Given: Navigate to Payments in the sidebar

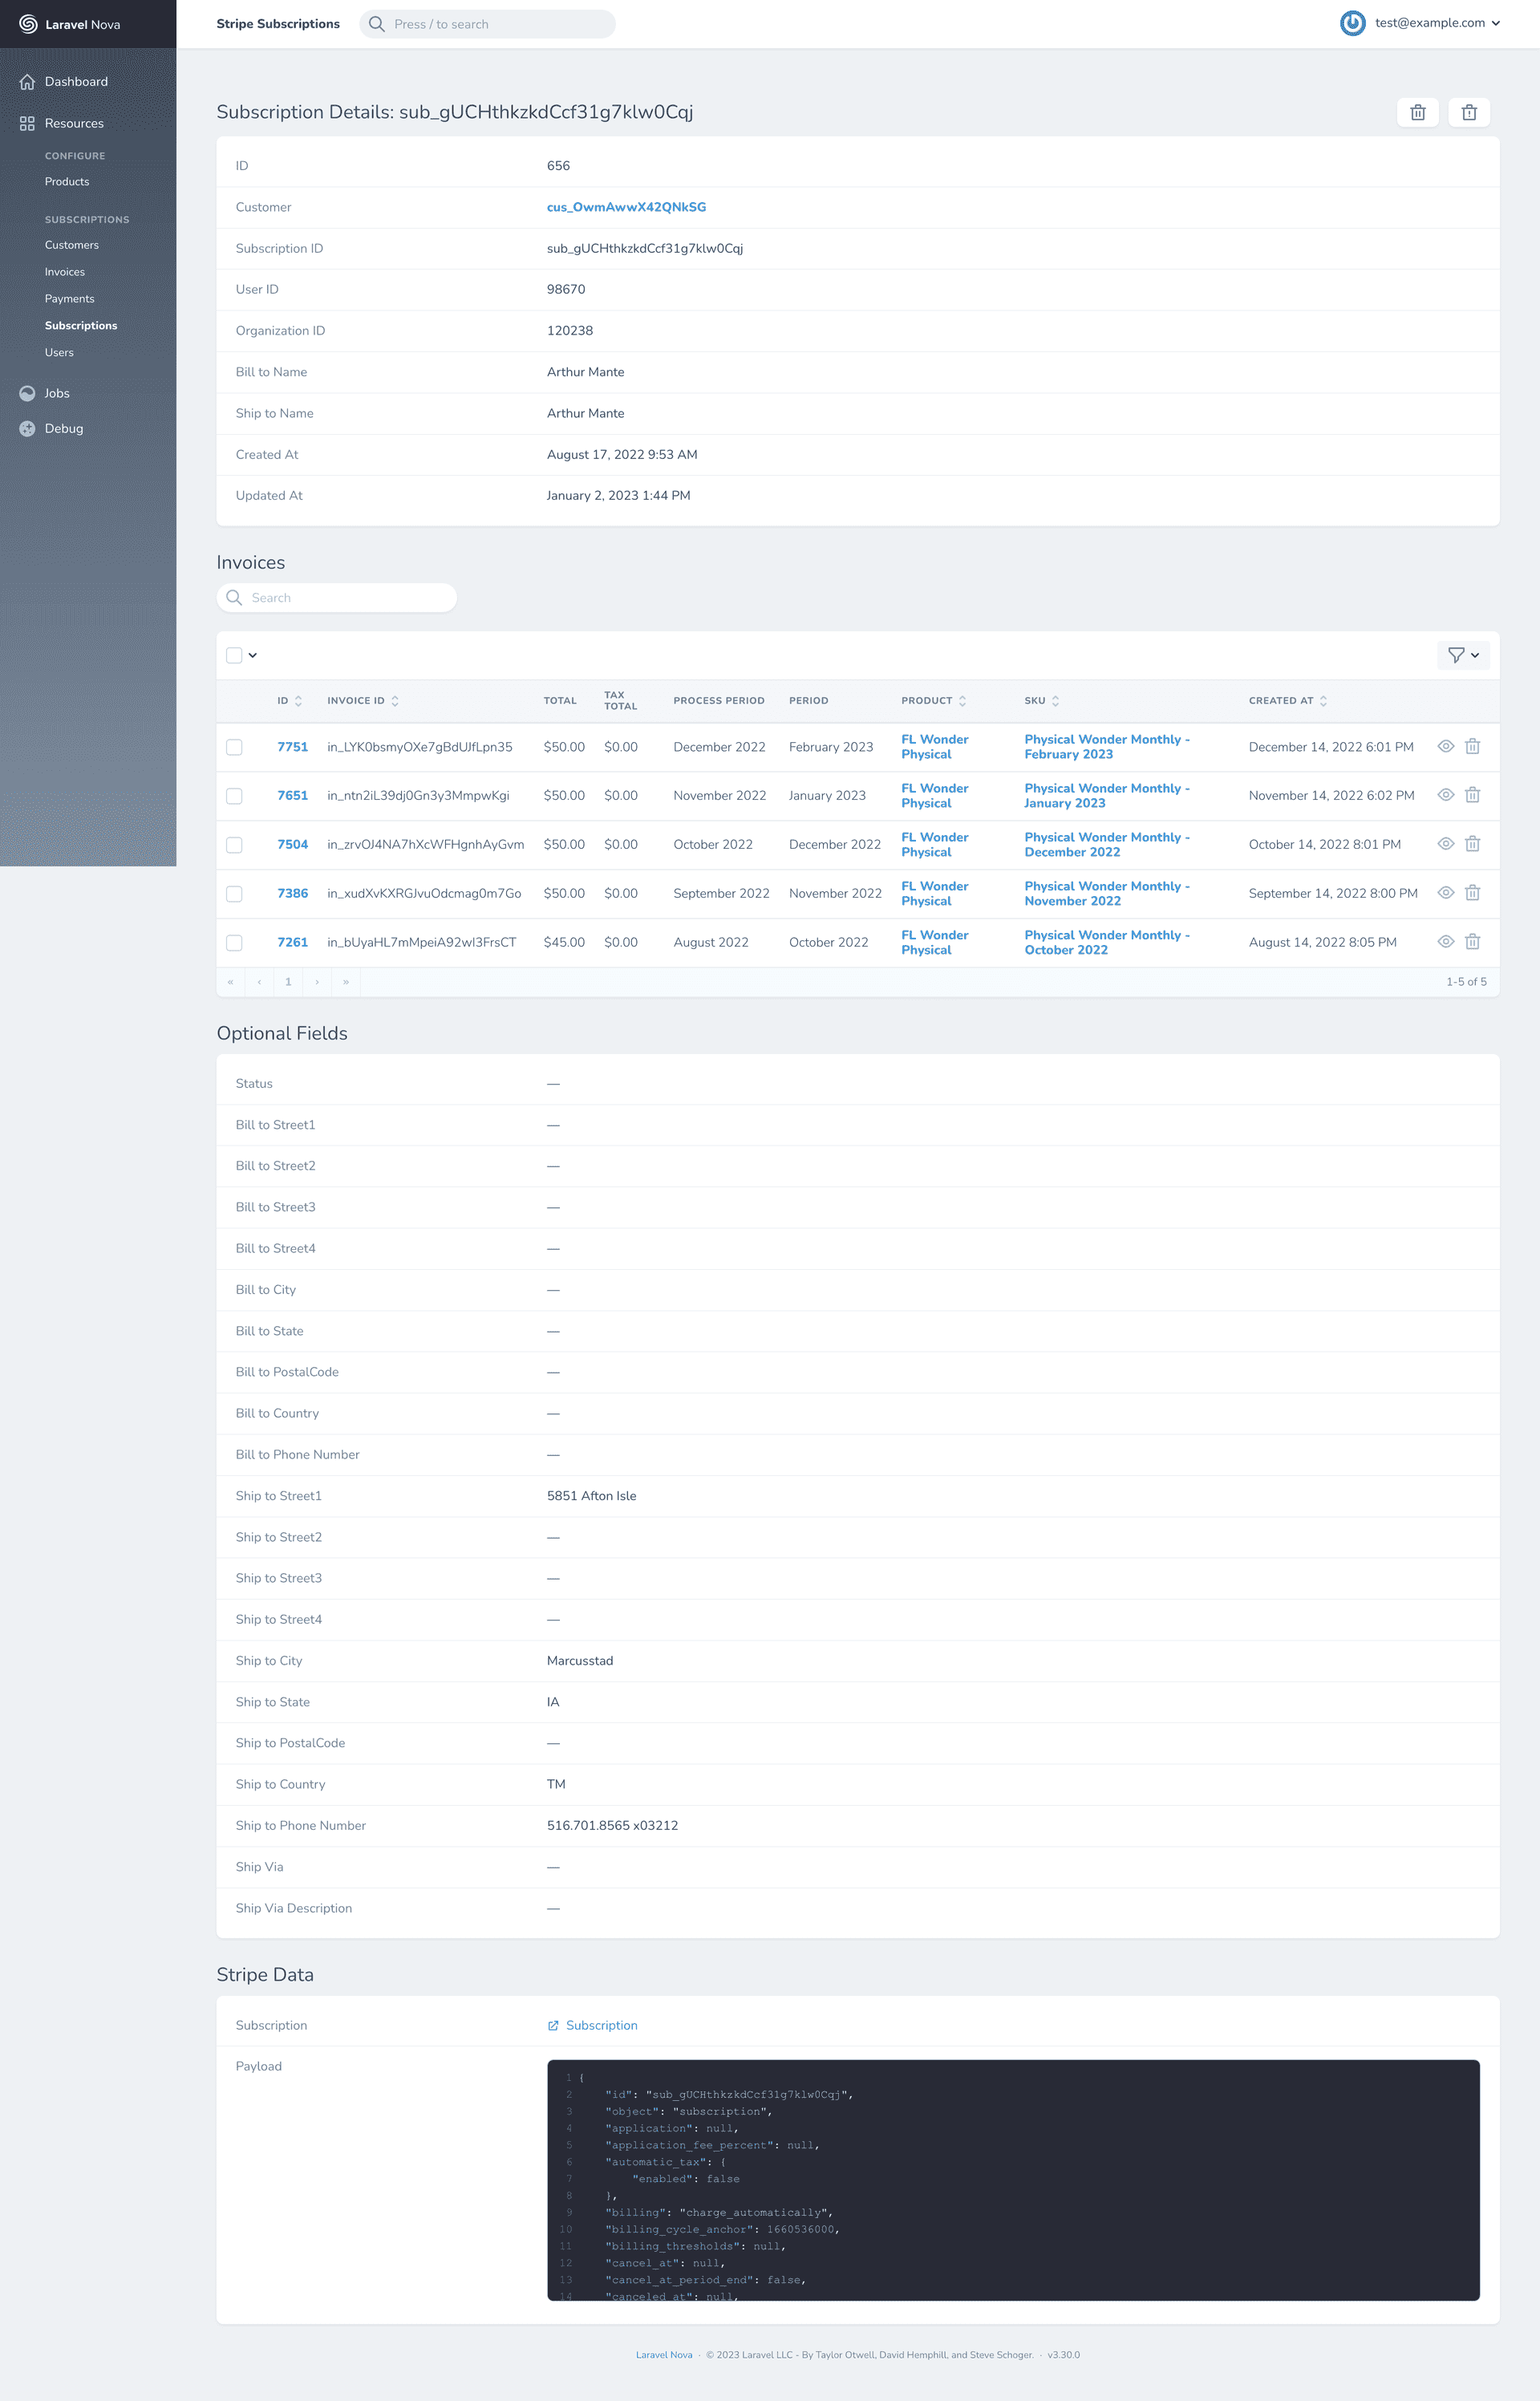Looking at the screenshot, I should tap(70, 298).
